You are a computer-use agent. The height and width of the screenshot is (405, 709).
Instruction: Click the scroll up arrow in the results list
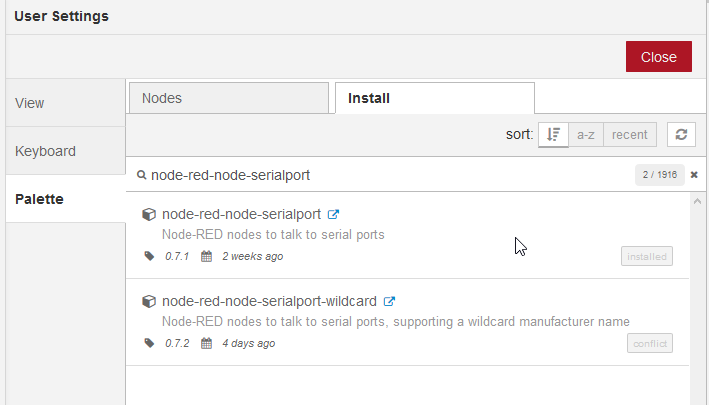697,201
